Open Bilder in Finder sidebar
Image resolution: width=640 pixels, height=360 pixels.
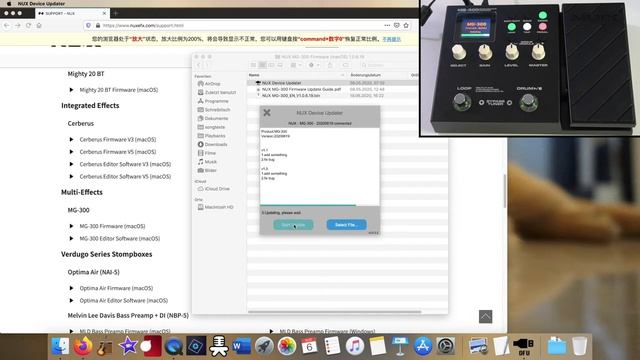(x=207, y=170)
